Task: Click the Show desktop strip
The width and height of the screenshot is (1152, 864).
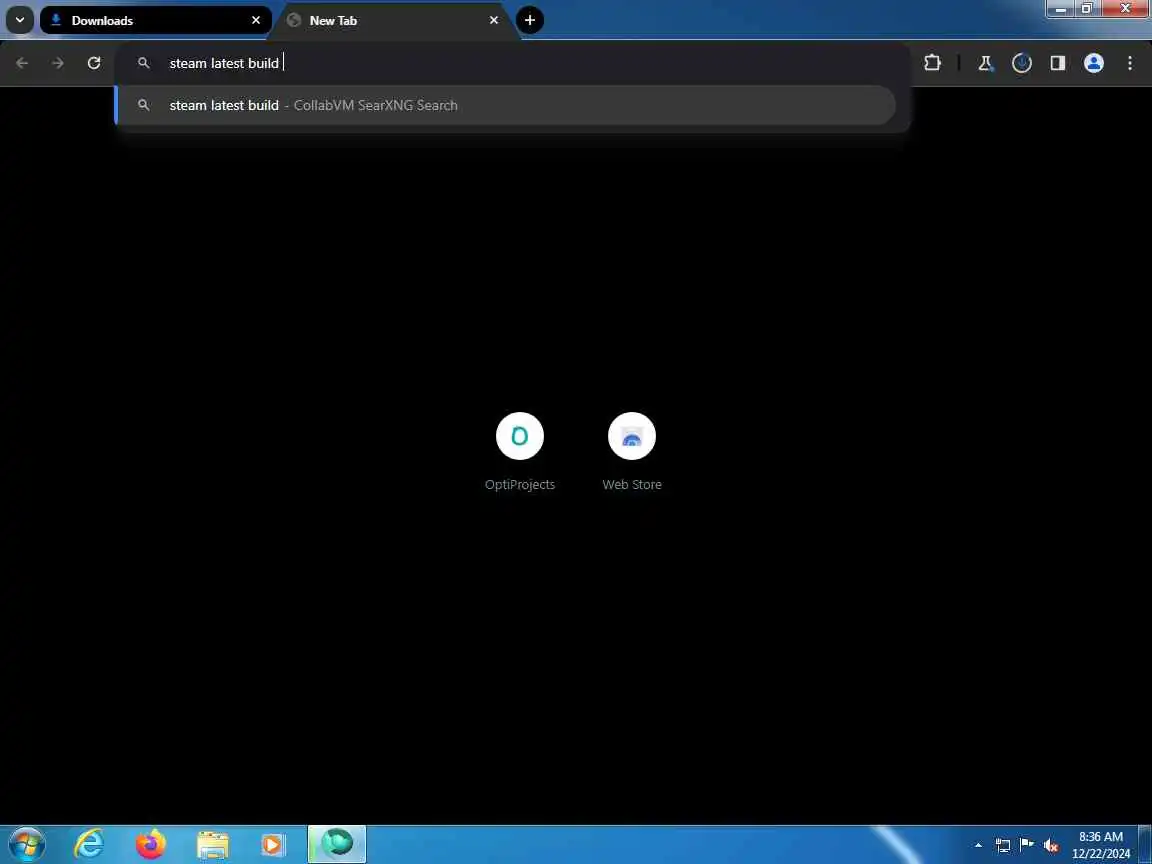Action: (1145, 844)
